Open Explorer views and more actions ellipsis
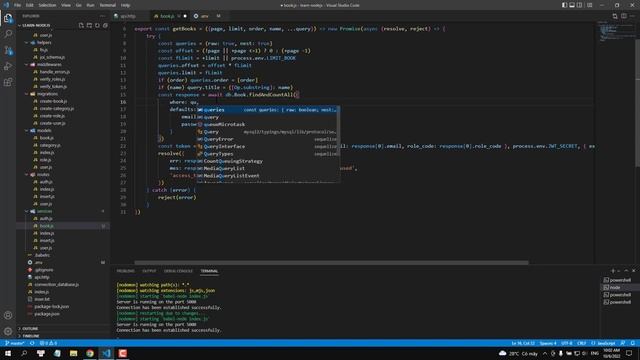Viewport: 640px width, 360px height. tap(102, 16)
